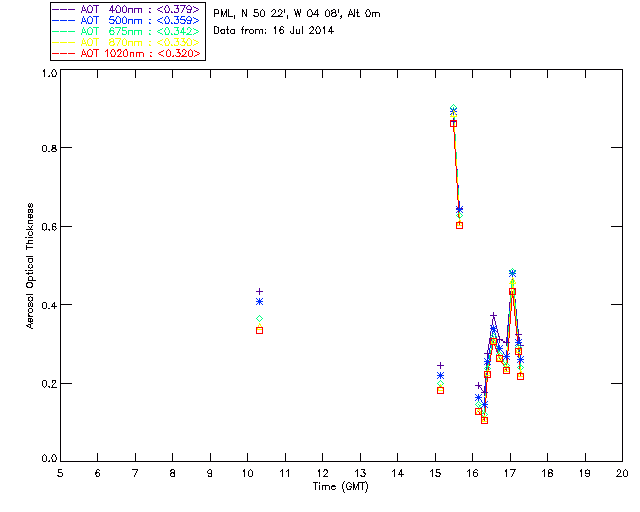Select the blue asterisk marker near 10 GMT
The height and width of the screenshot is (512, 640).
pos(259,302)
